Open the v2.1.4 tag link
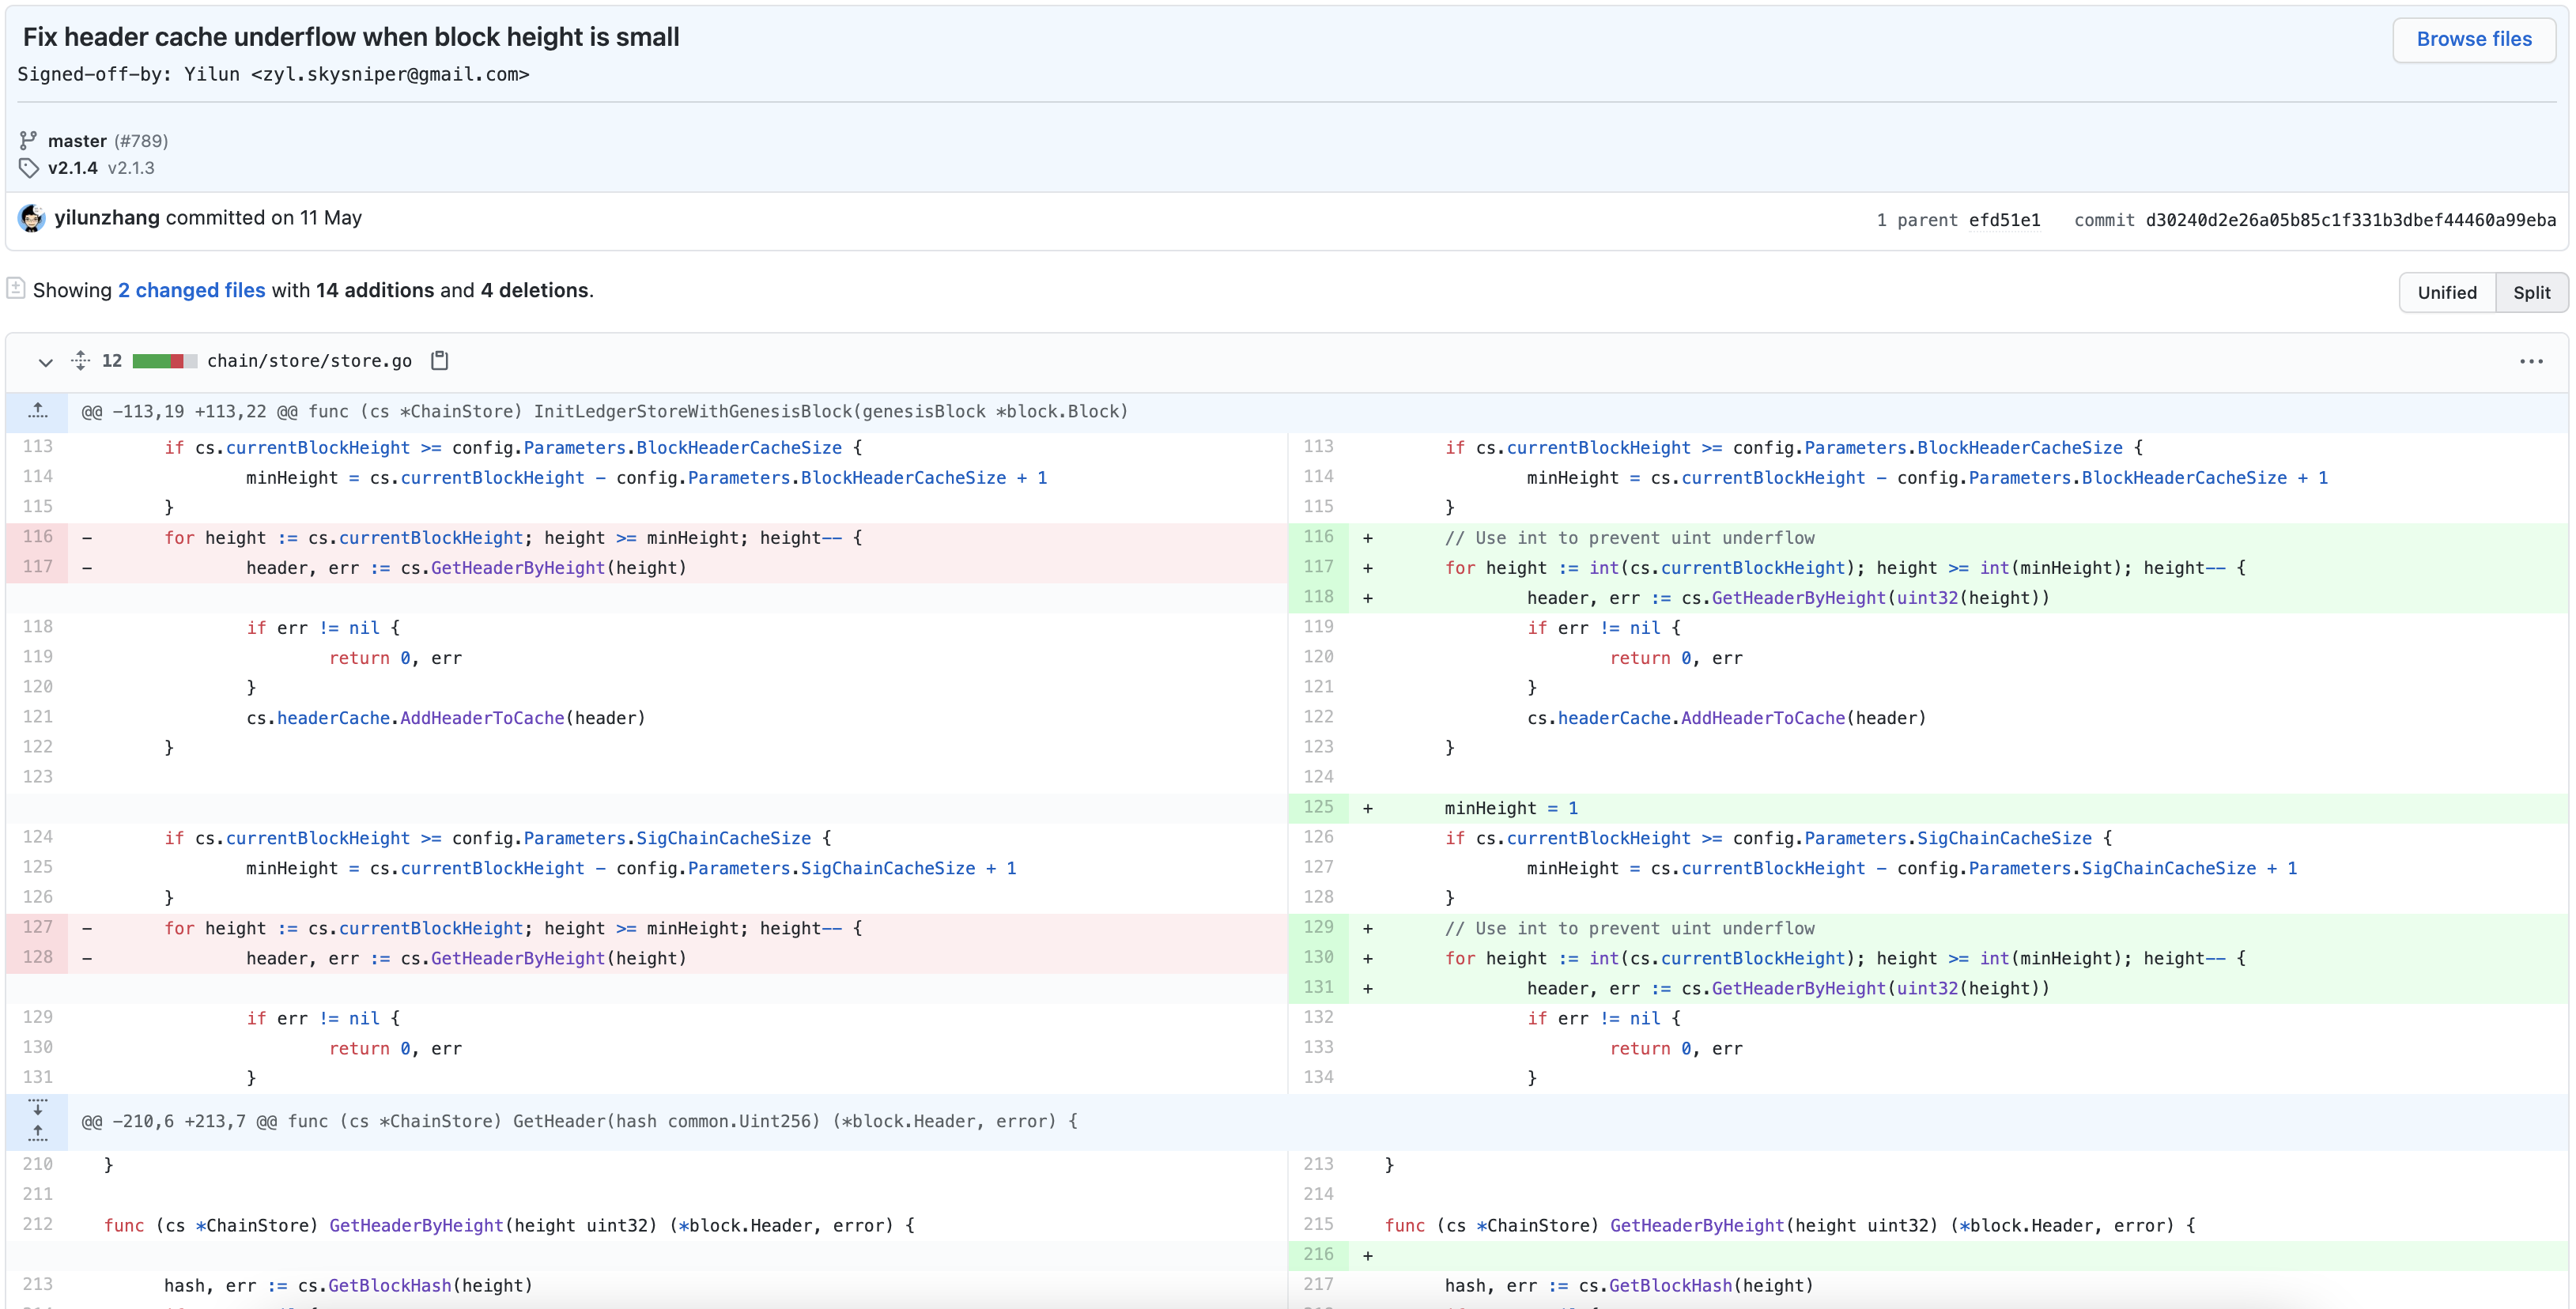 tap(73, 168)
